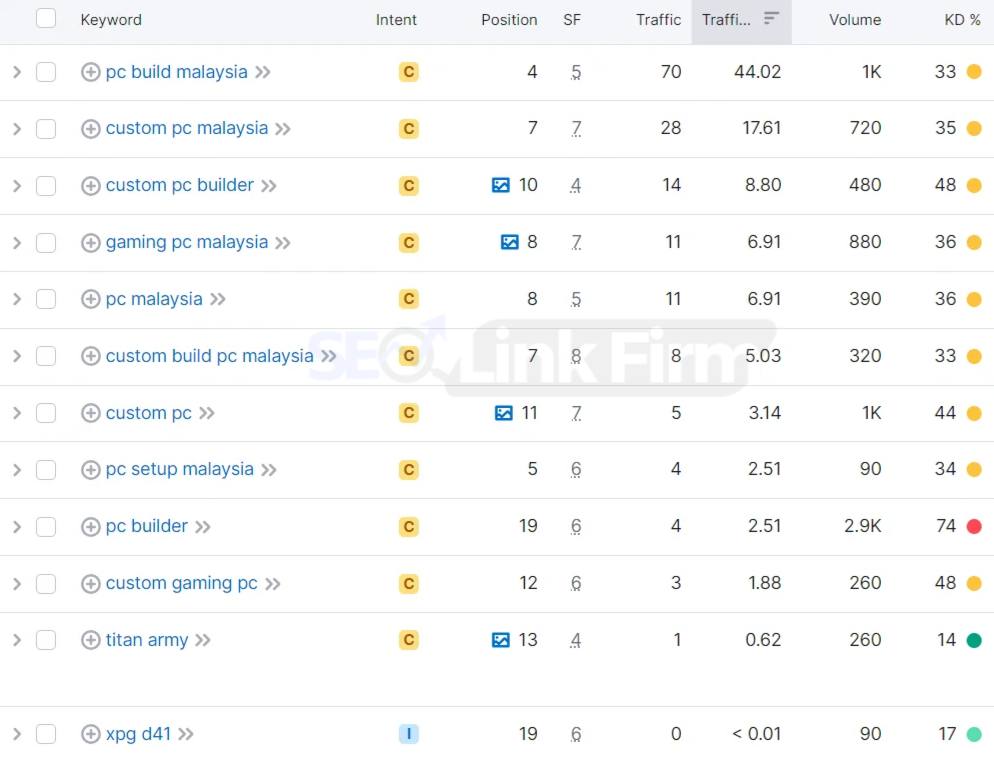Expand the pc build malaysia row
The image size is (994, 778).
pyautogui.click(x=17, y=72)
